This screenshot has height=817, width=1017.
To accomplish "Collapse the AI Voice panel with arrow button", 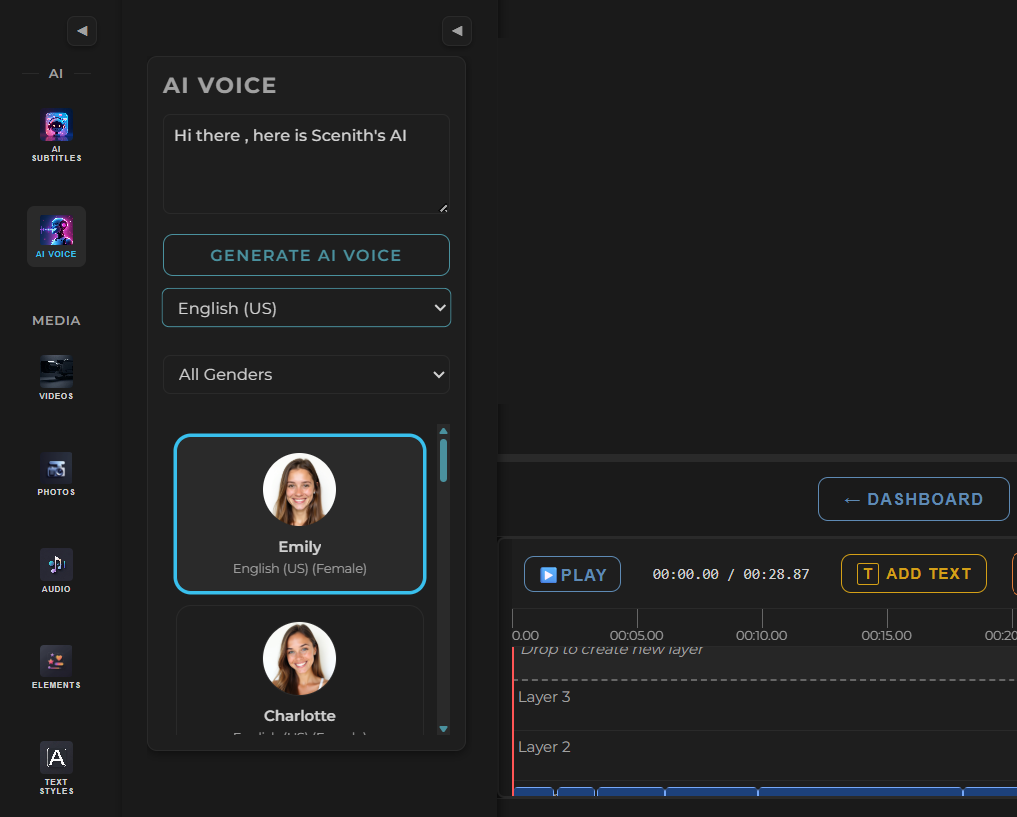I will tap(457, 30).
